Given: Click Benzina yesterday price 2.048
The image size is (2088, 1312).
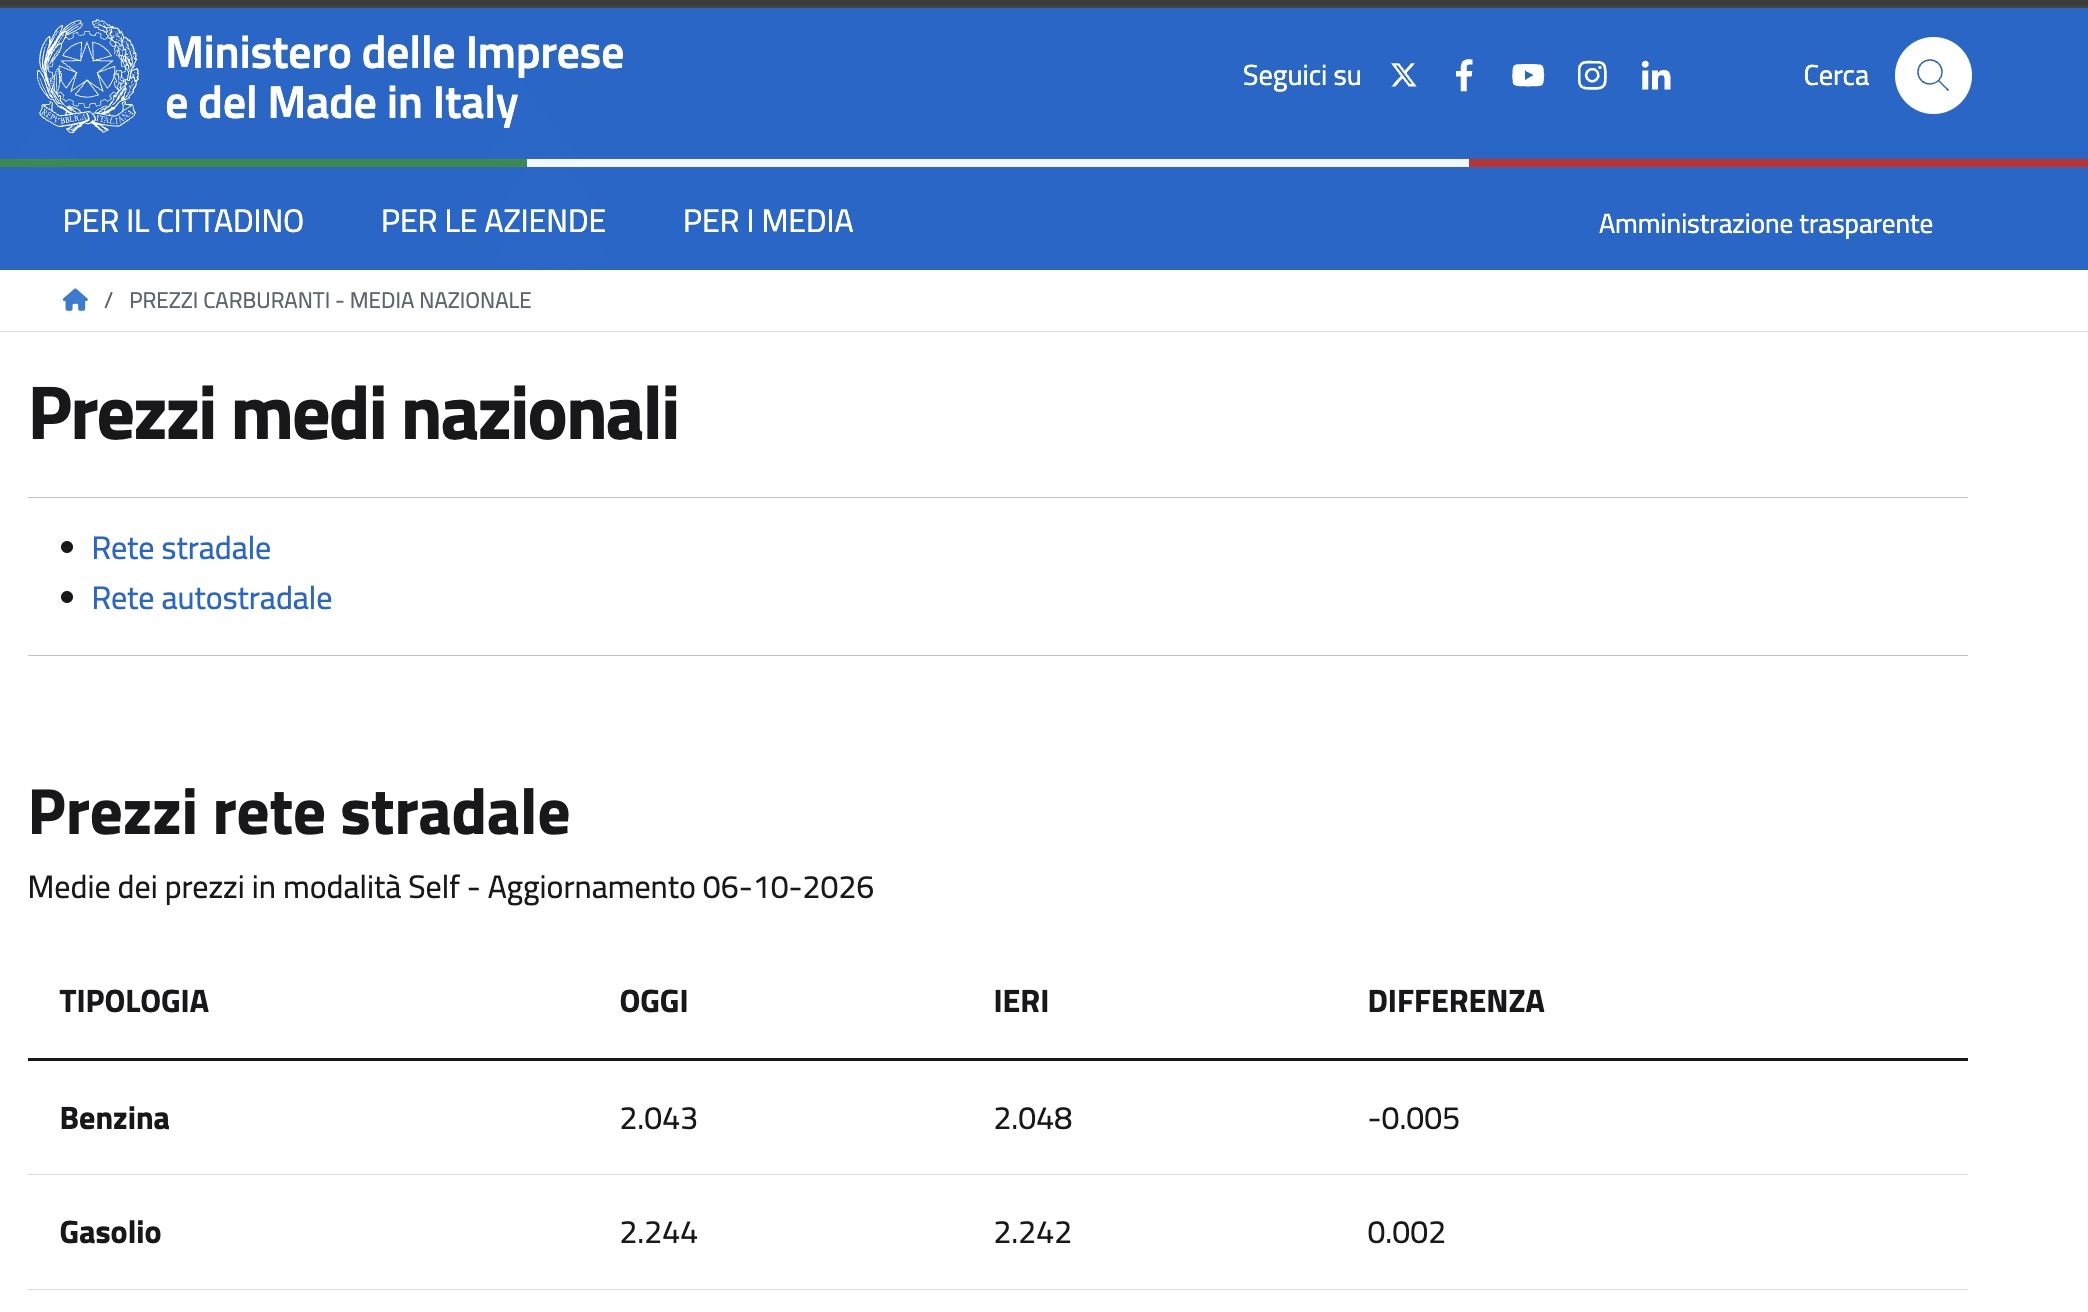Looking at the screenshot, I should [x=1033, y=1118].
